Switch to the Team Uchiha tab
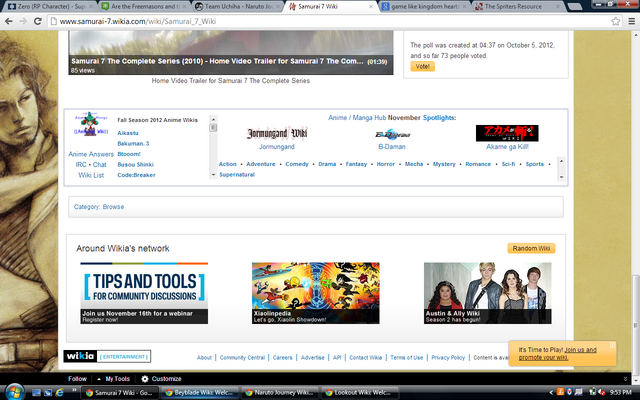Screen dimensions: 640x400 238,7
